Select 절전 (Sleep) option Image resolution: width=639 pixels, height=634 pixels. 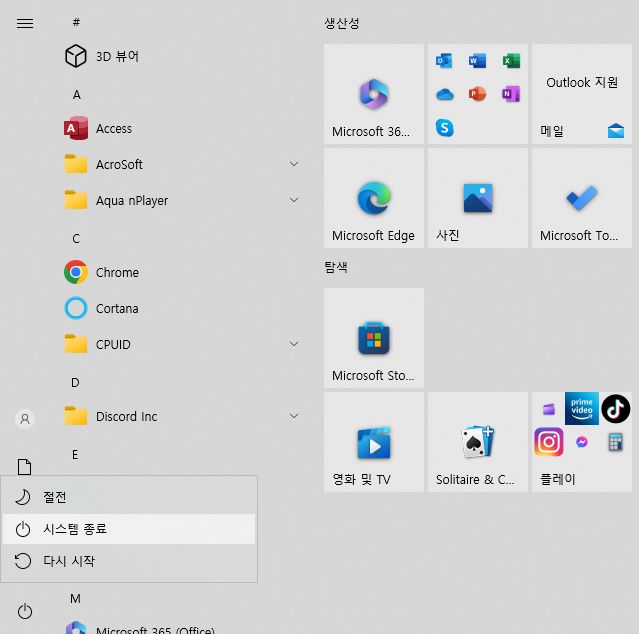point(129,497)
